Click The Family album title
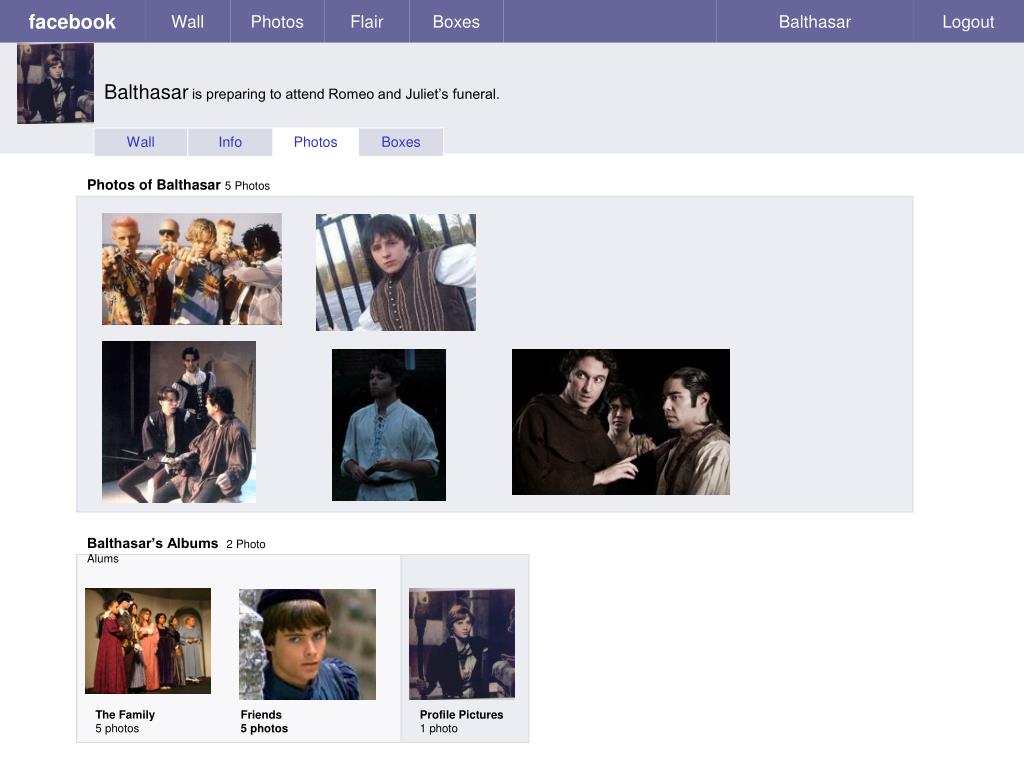The height and width of the screenshot is (768, 1024). tap(125, 714)
